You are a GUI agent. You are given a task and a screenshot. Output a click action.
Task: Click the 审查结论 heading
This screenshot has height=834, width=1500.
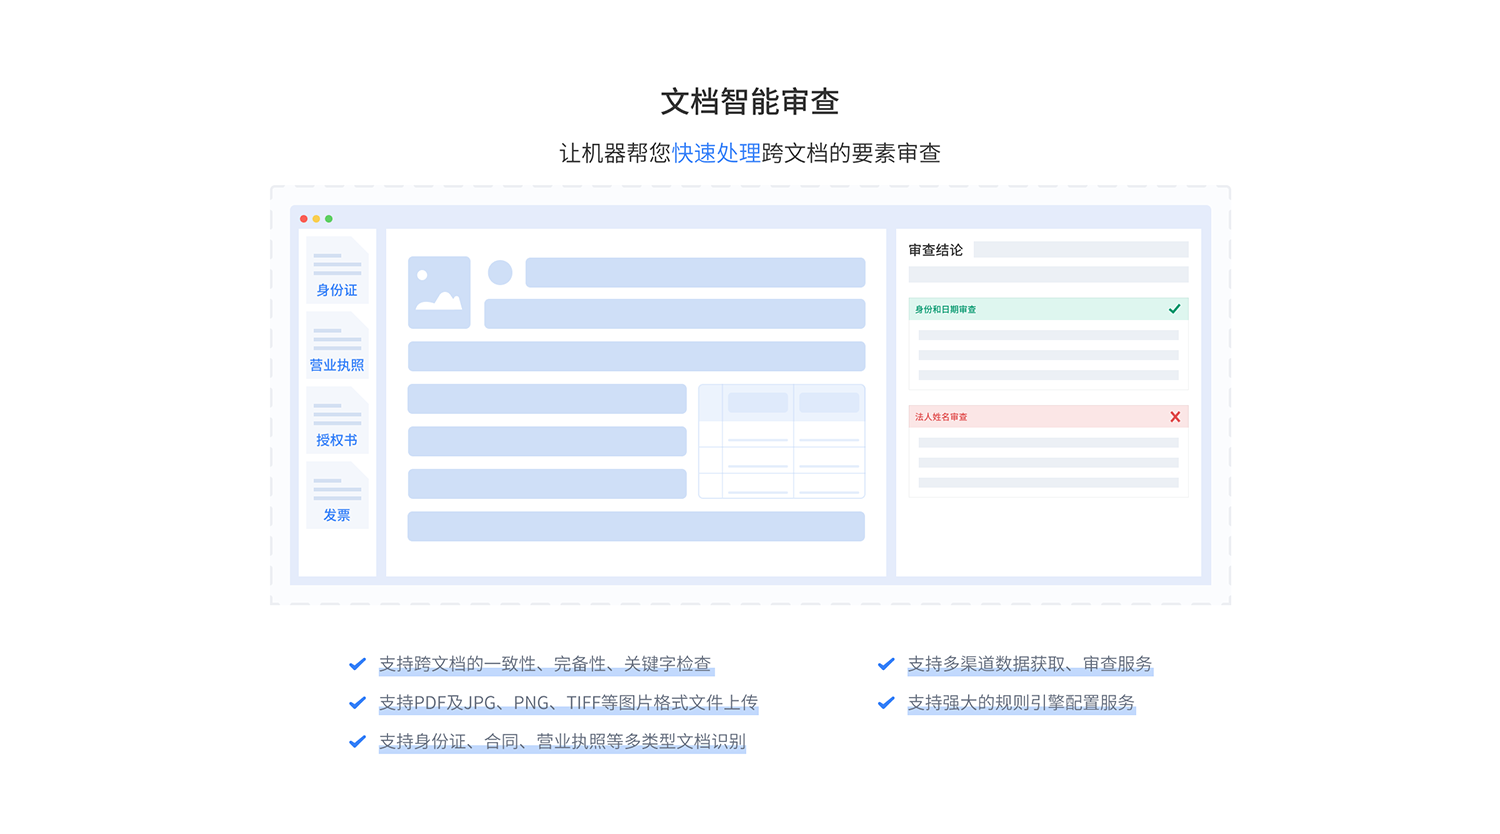936,250
